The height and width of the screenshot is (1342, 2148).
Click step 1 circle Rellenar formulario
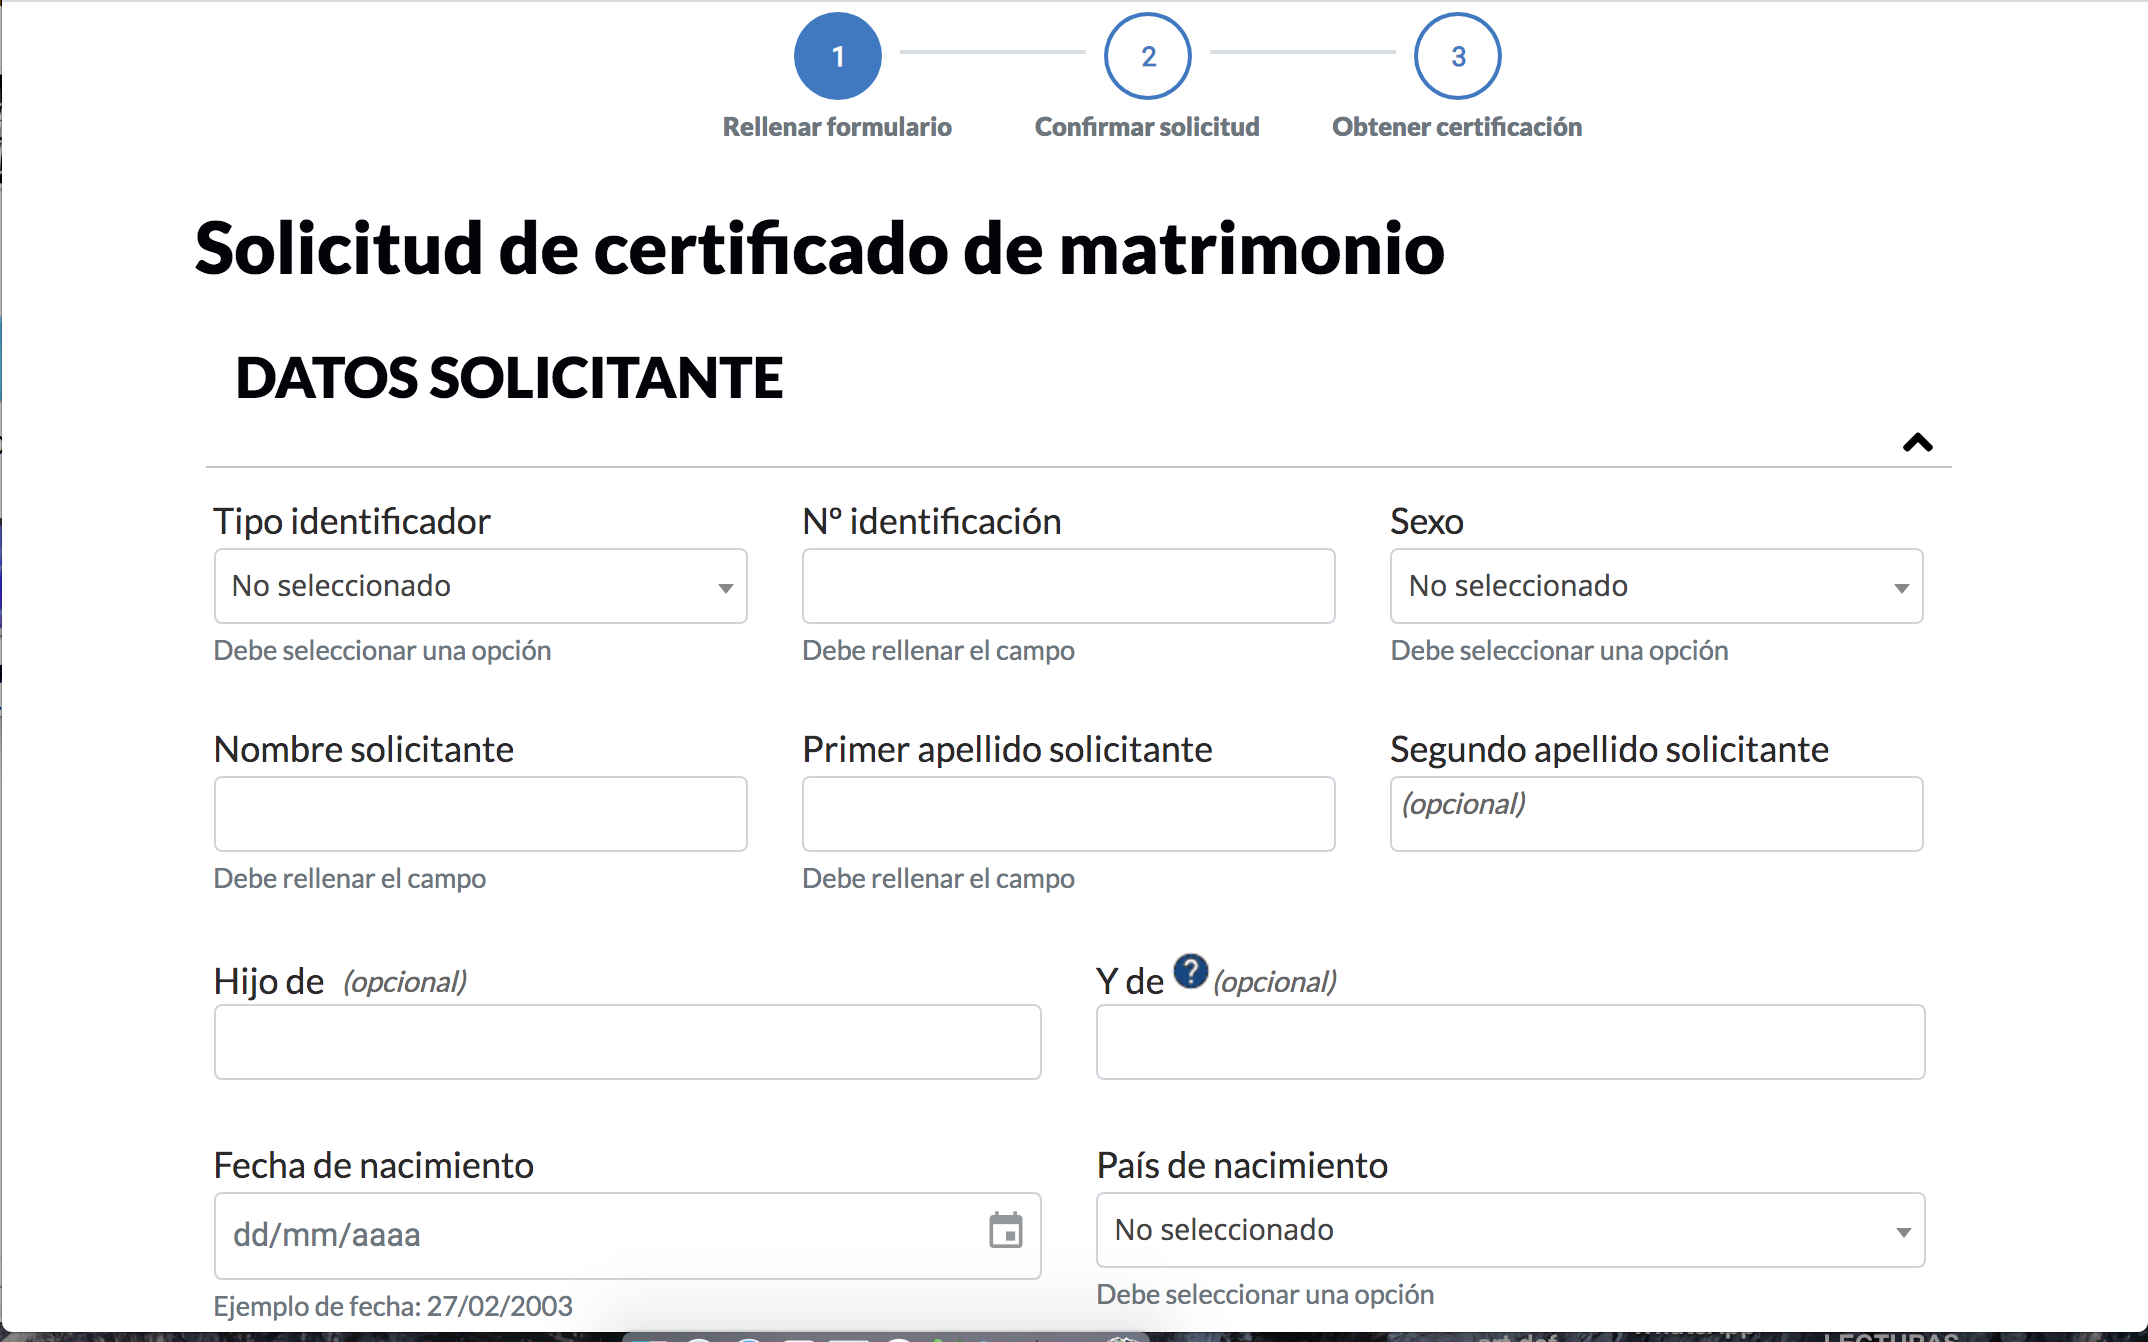[838, 56]
